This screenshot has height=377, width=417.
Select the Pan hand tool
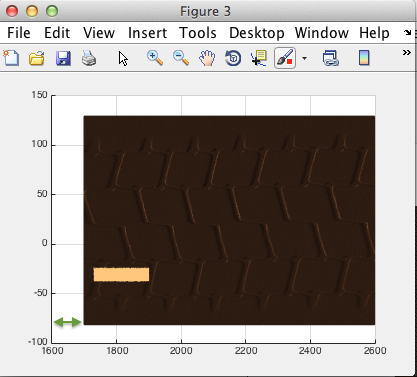coord(207,58)
